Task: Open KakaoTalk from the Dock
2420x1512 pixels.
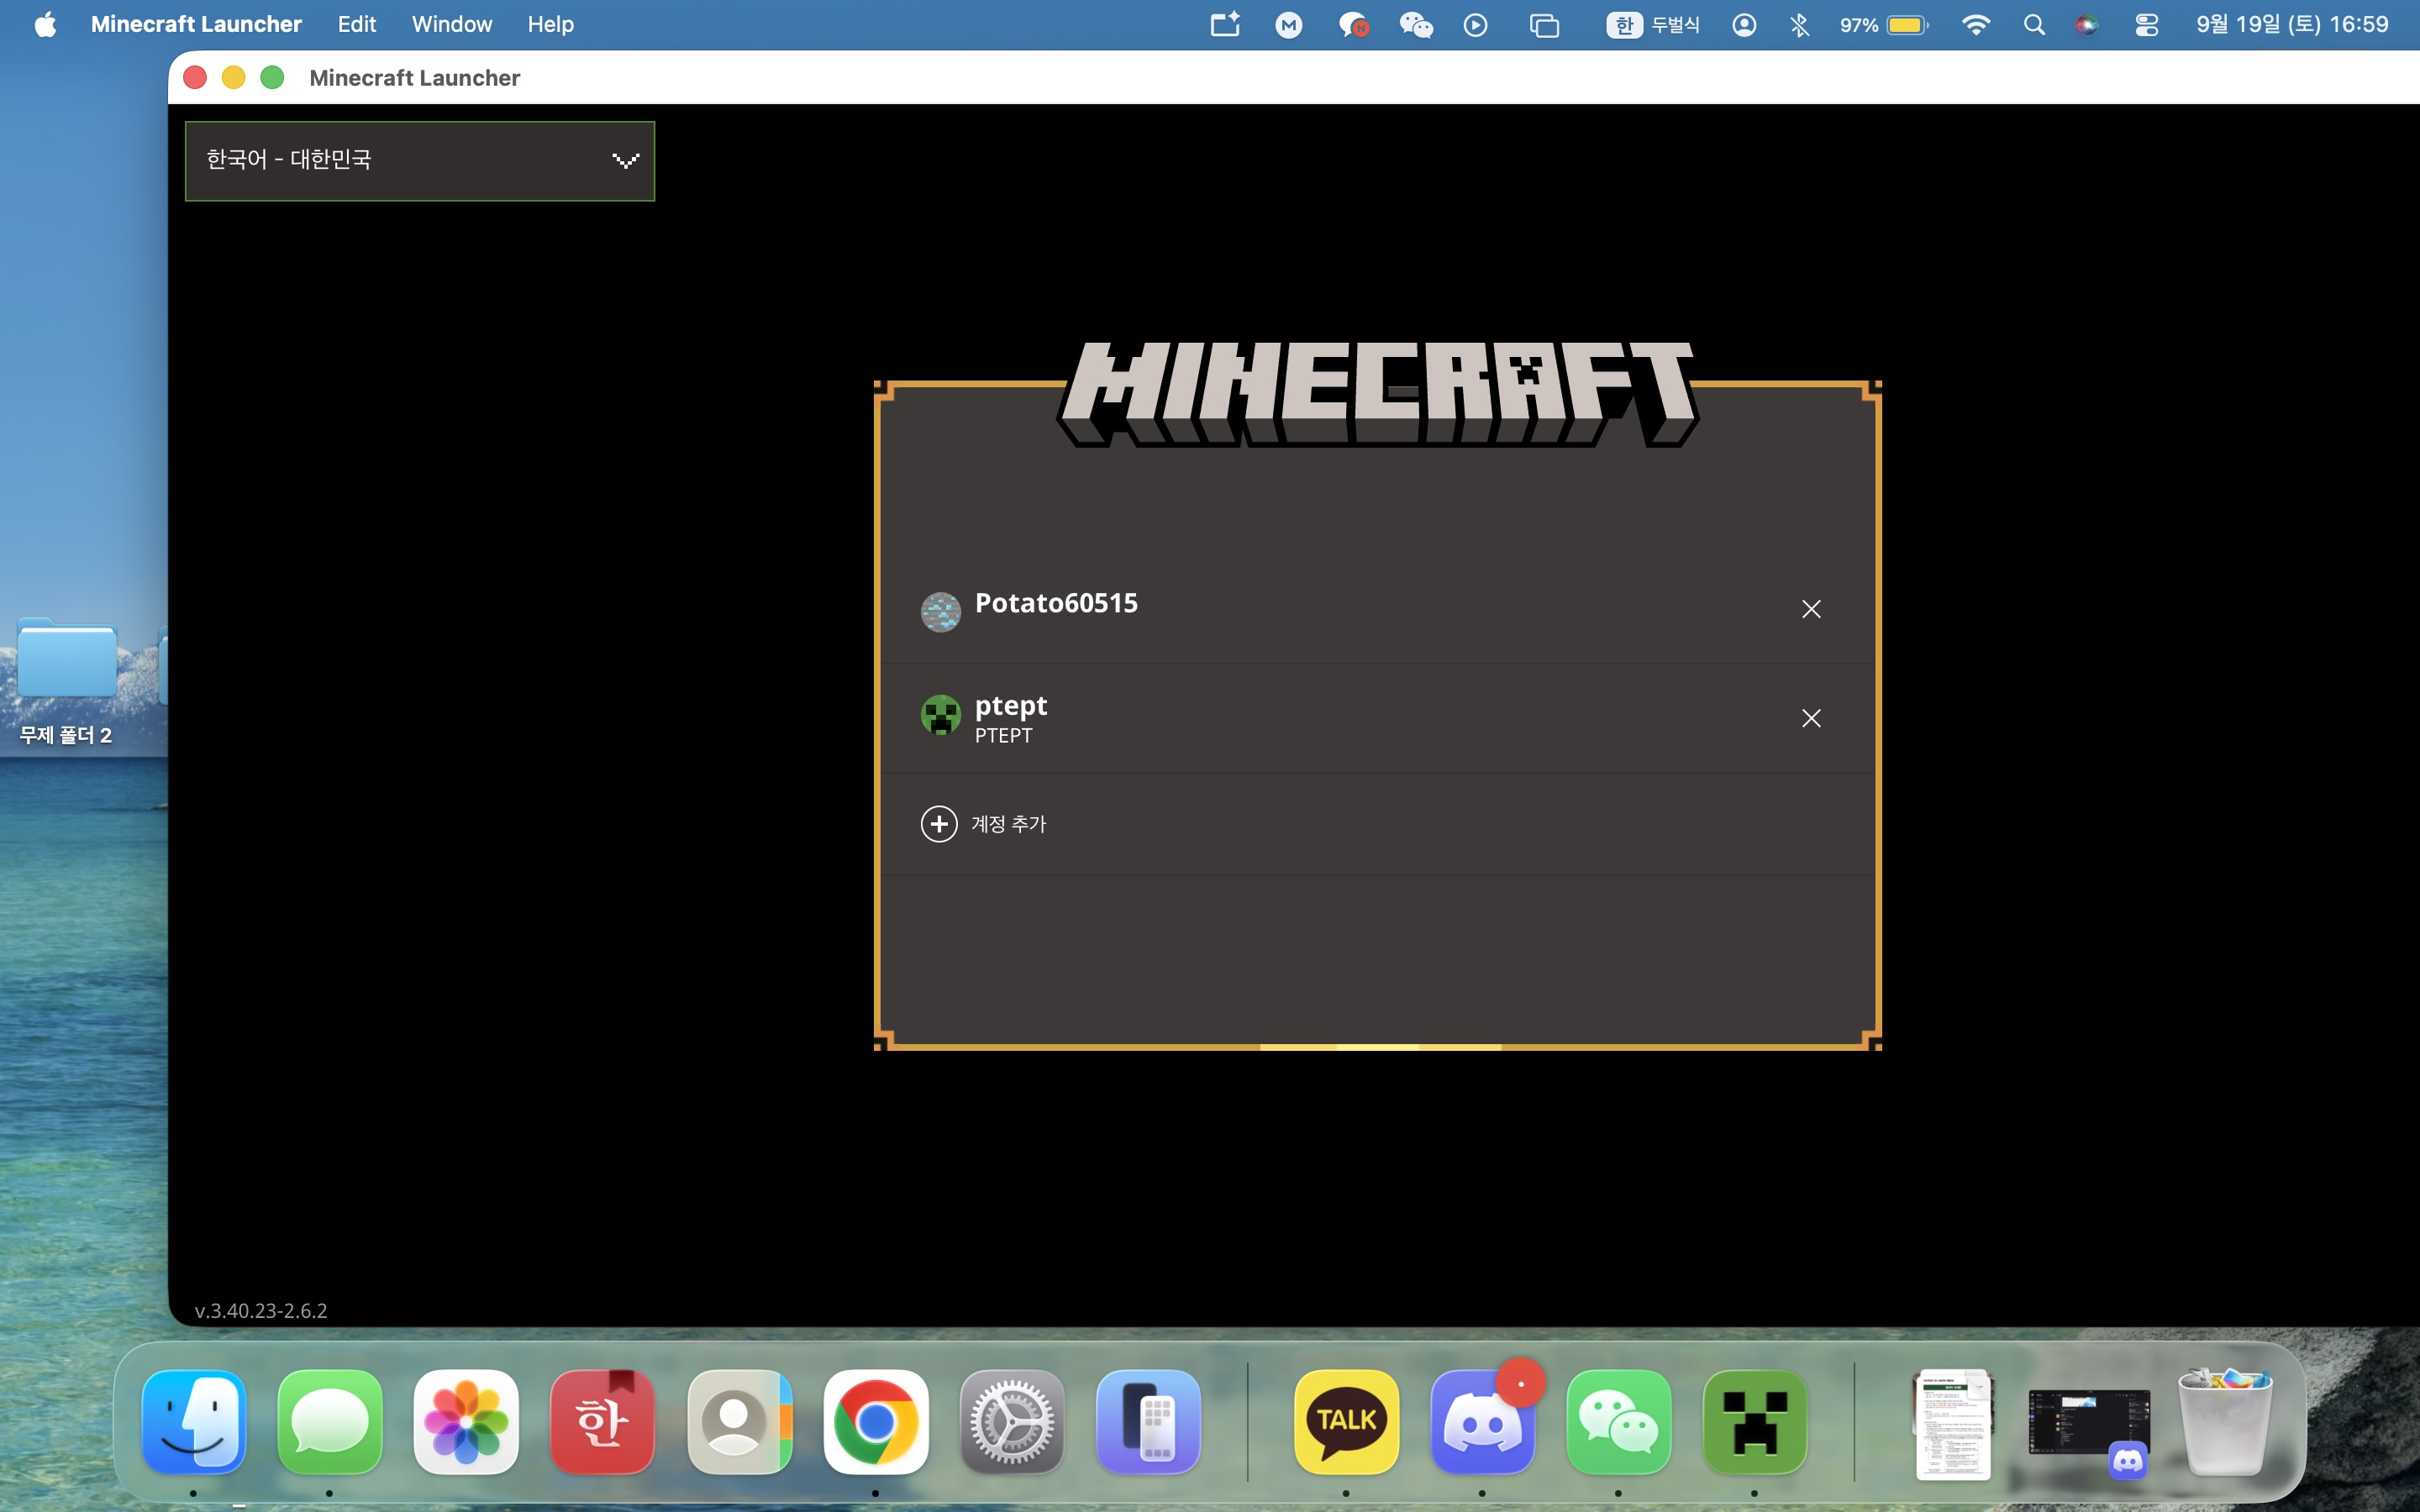Action: 1346,1422
